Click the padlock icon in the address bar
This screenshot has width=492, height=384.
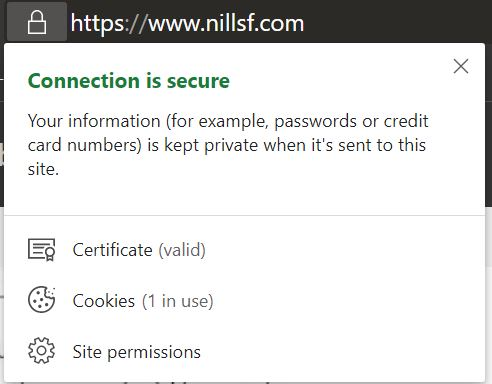coord(37,22)
